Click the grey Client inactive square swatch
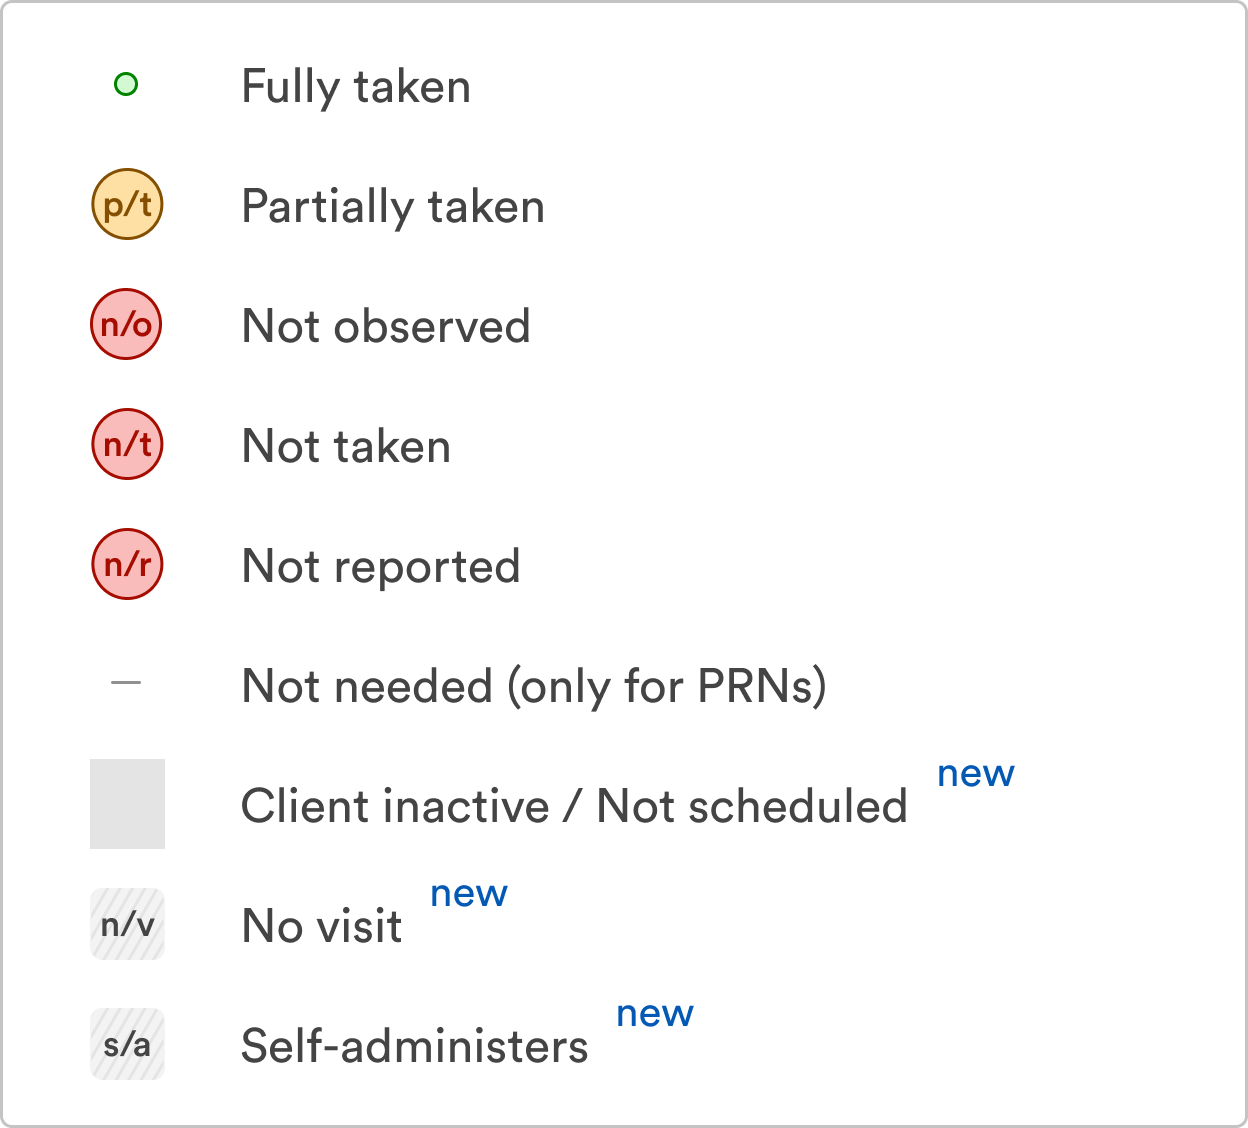Screen dimensions: 1248x1128 pyautogui.click(x=127, y=804)
